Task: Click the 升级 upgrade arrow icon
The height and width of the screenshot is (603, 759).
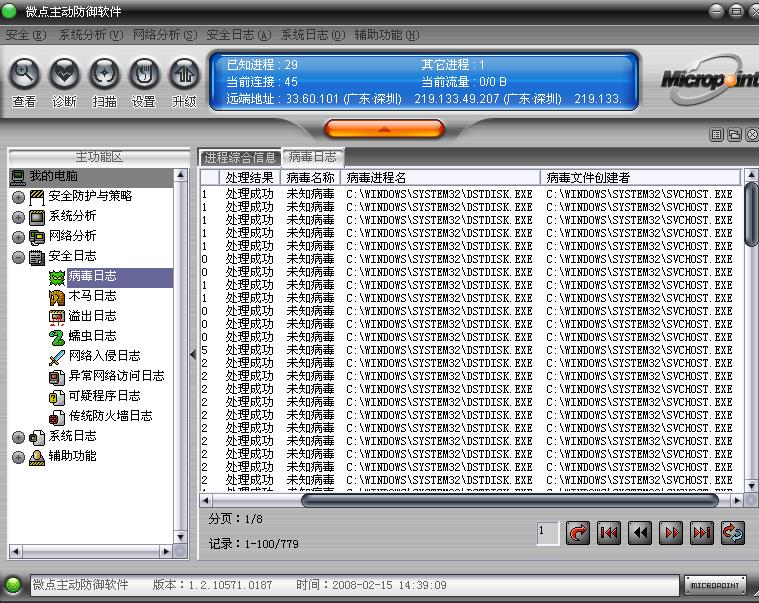Action: click(184, 74)
